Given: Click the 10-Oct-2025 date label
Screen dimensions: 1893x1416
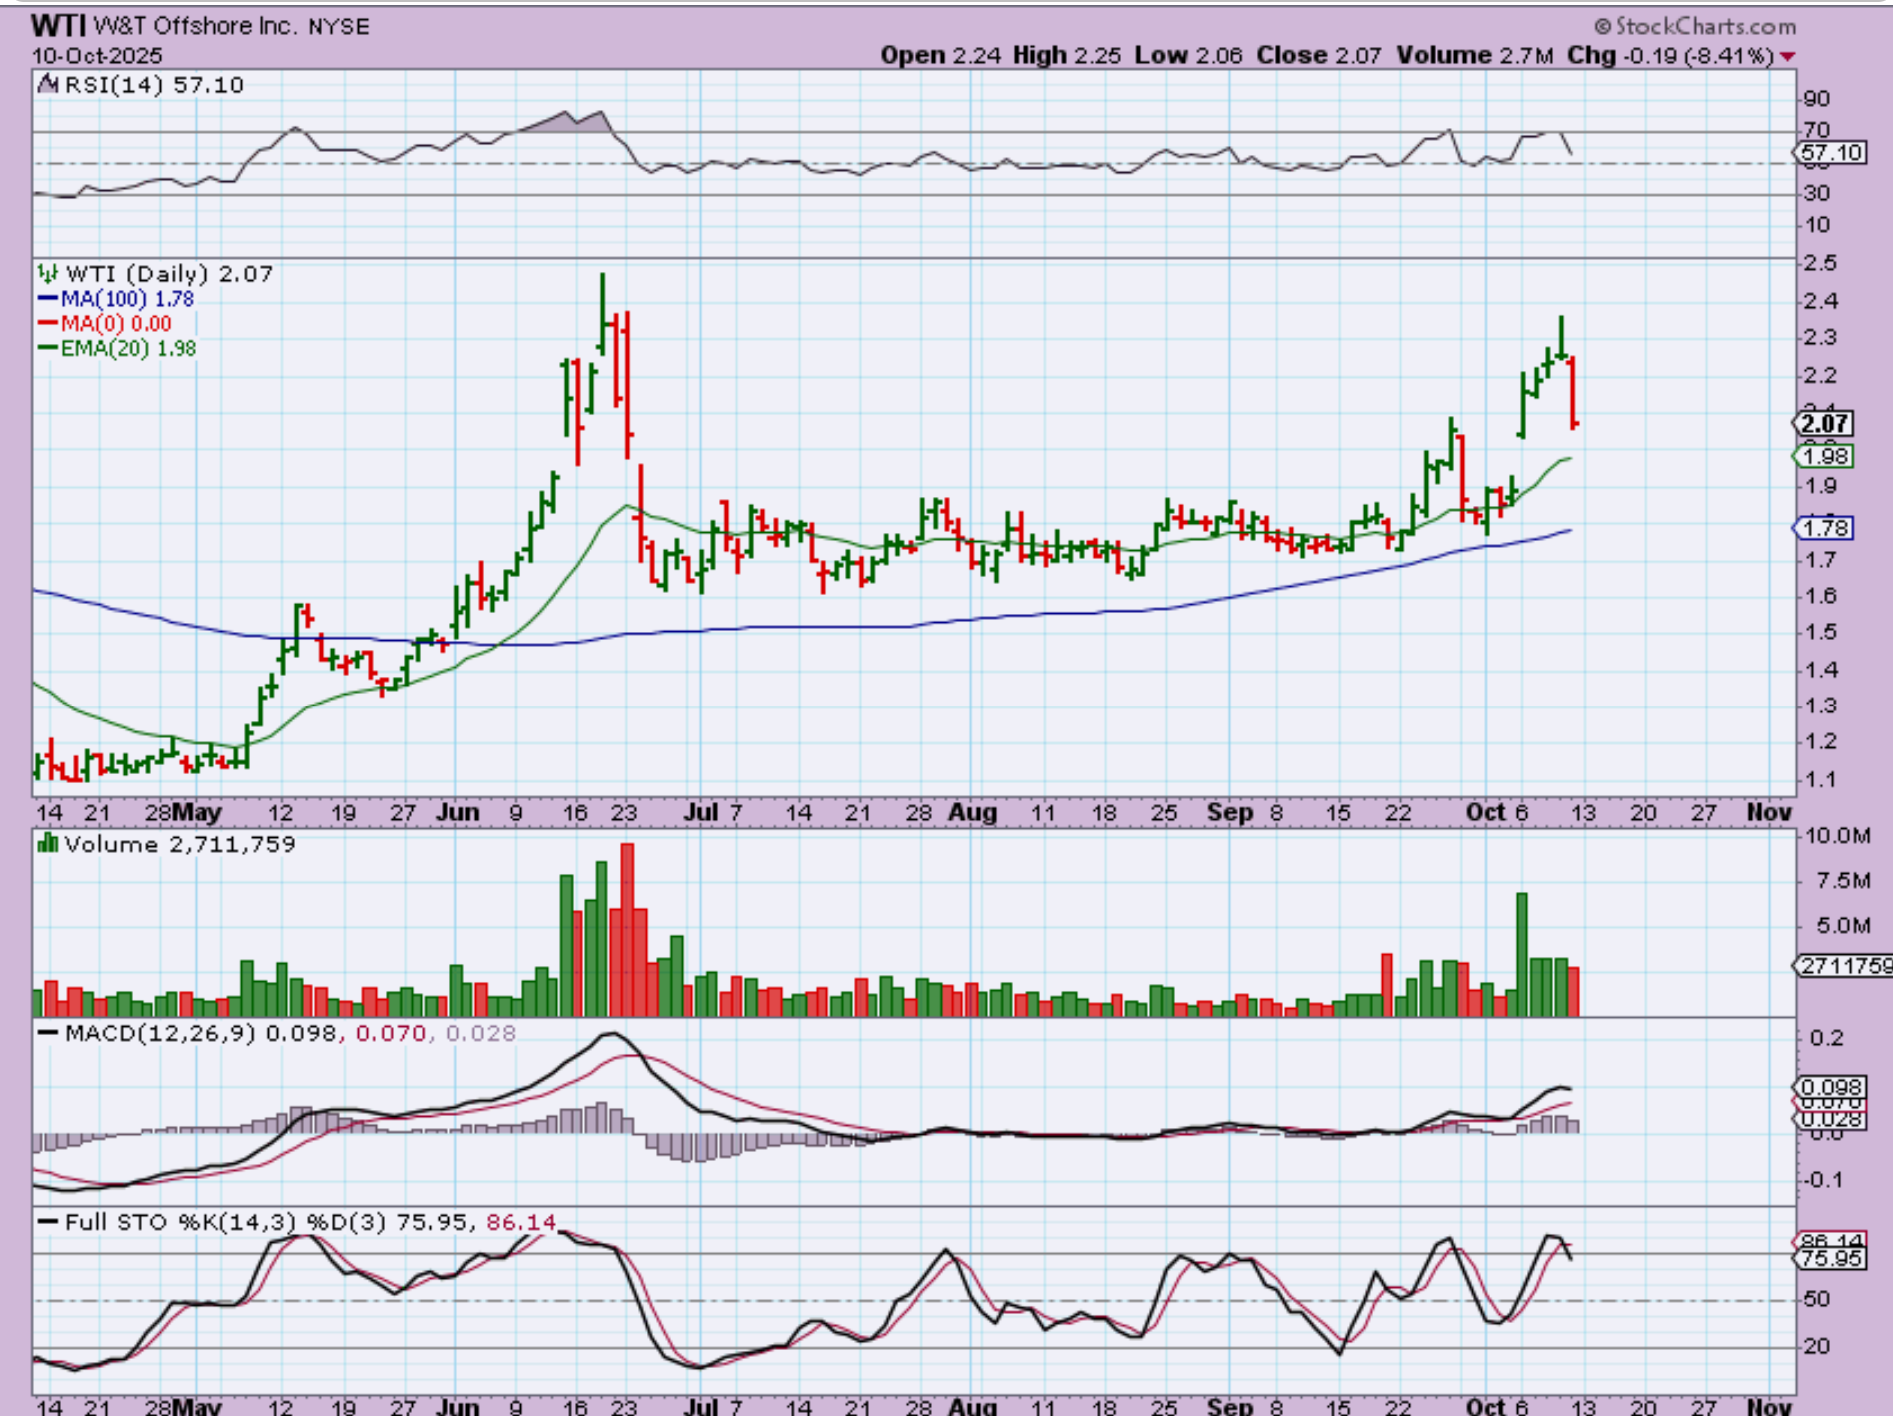Looking at the screenshot, I should point(96,56).
